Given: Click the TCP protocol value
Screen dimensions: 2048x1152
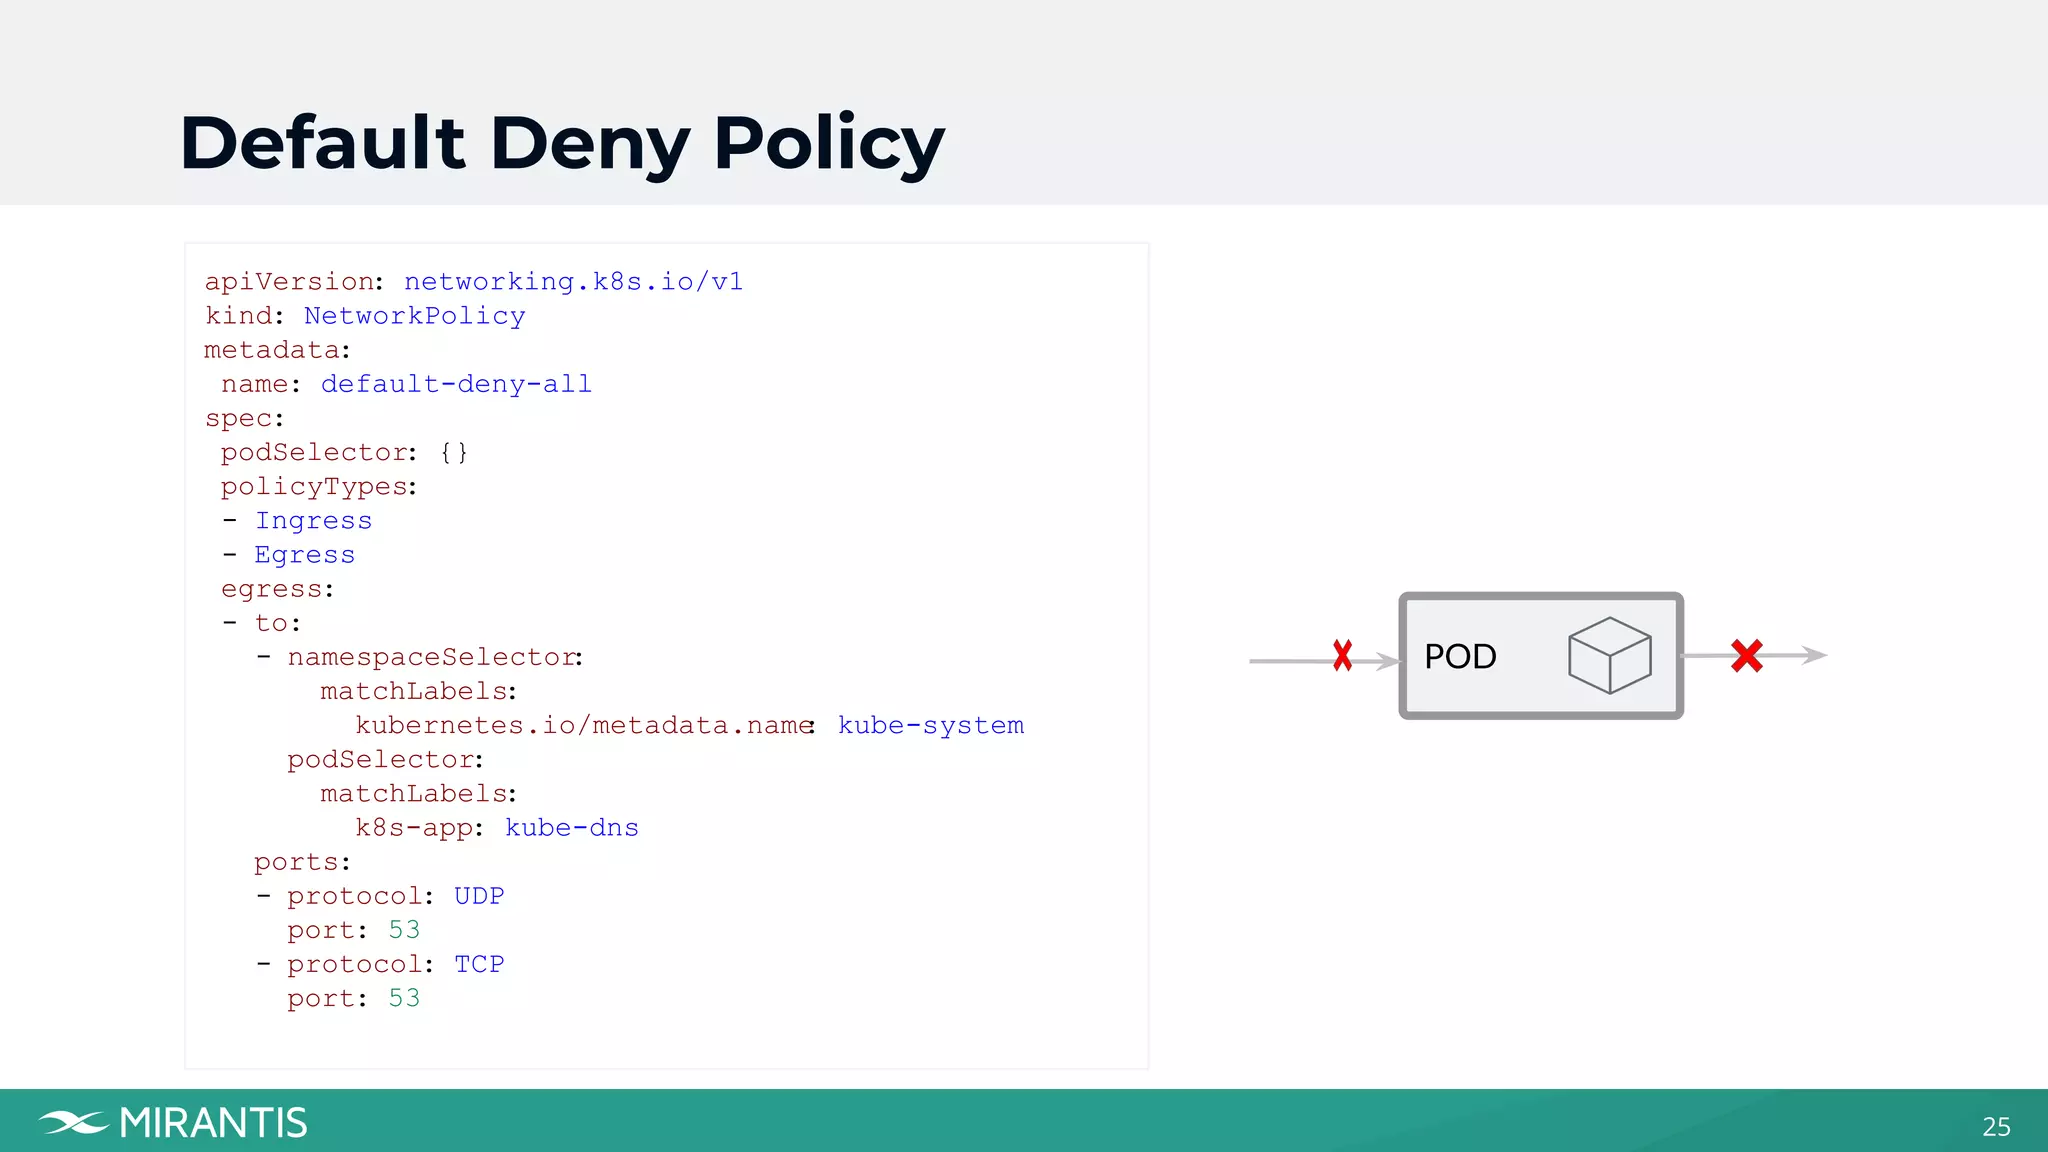Looking at the screenshot, I should point(479,964).
